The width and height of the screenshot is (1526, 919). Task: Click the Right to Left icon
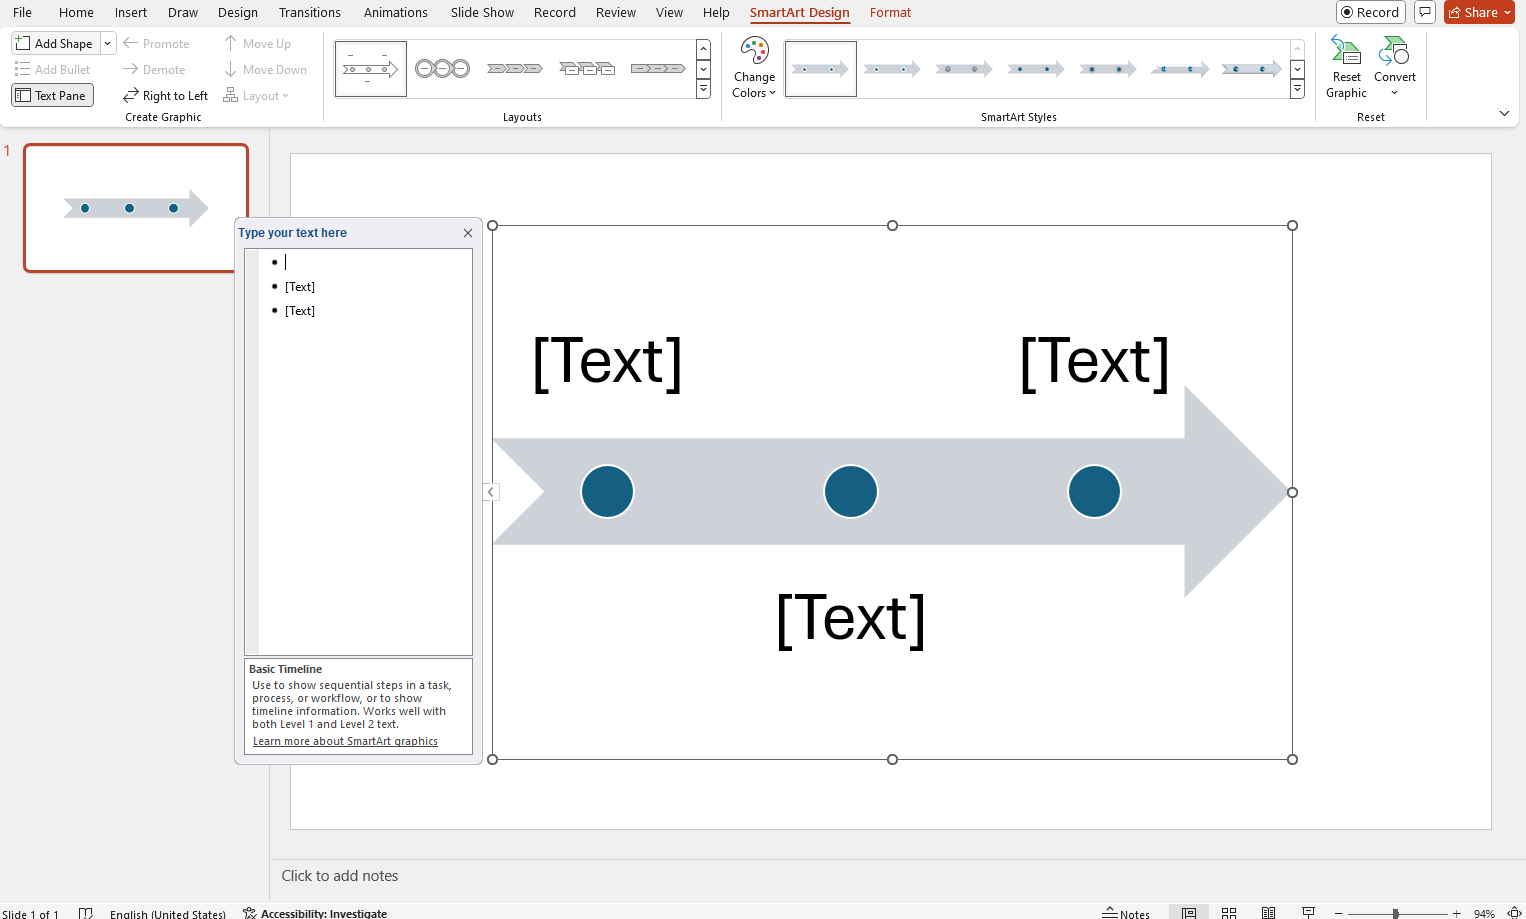tap(165, 95)
